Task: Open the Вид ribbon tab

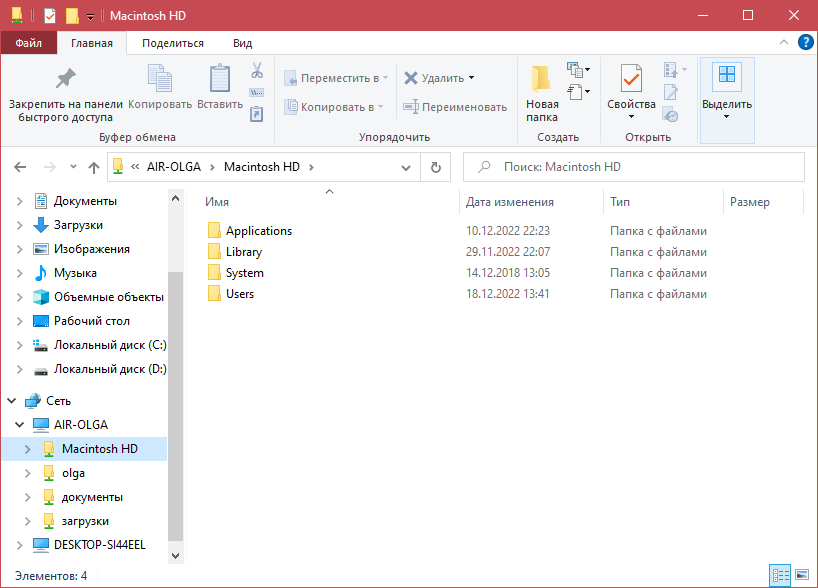Action: coord(242,43)
